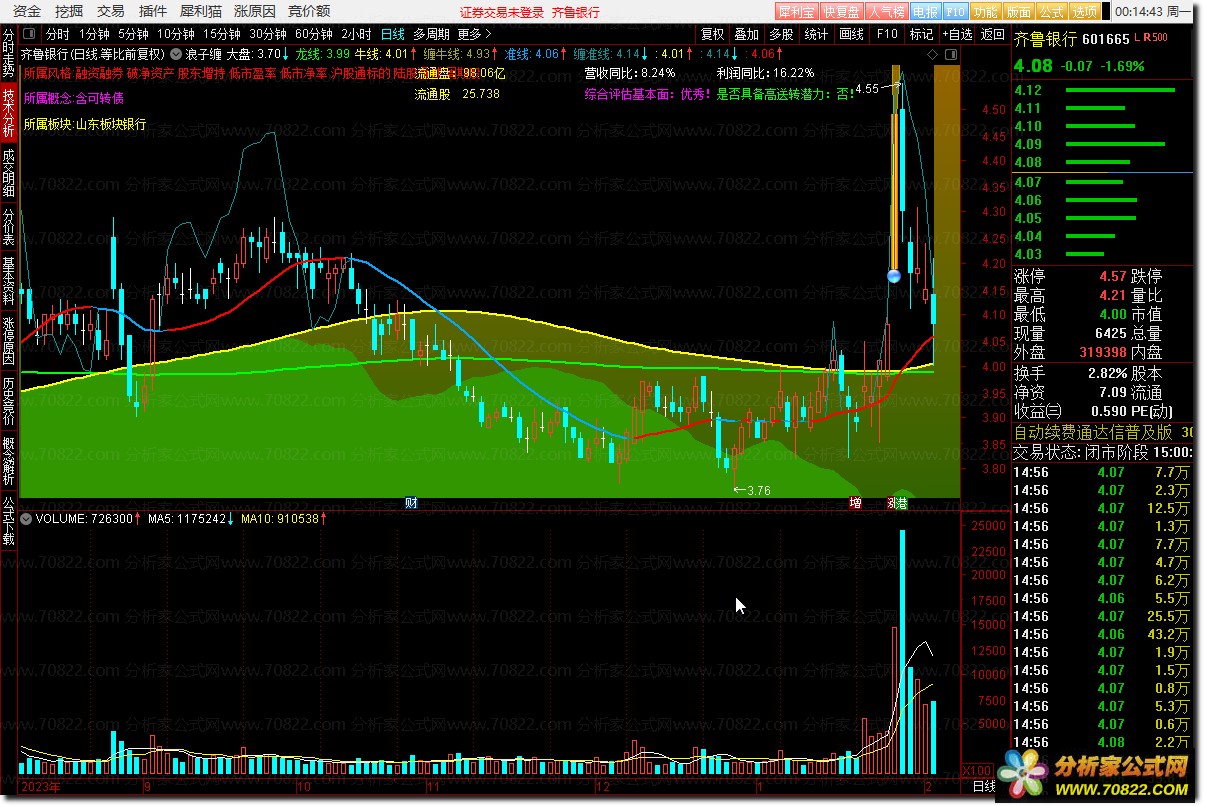Open the 功能 title bar button
This screenshot has width=1205, height=806.
(985, 12)
